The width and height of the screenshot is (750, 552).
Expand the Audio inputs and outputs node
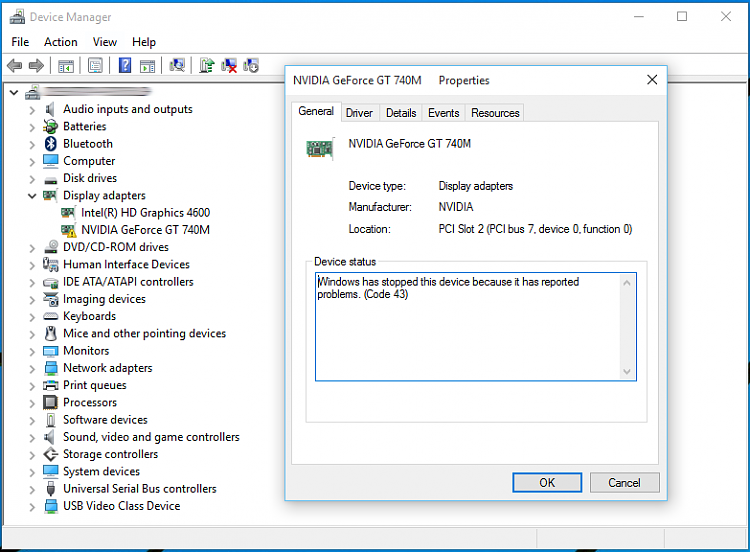point(32,110)
